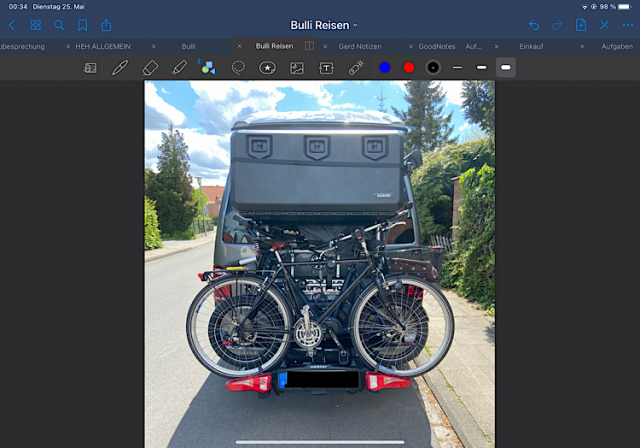Toggle bookmark for this page
This screenshot has height=448, width=640.
82,25
